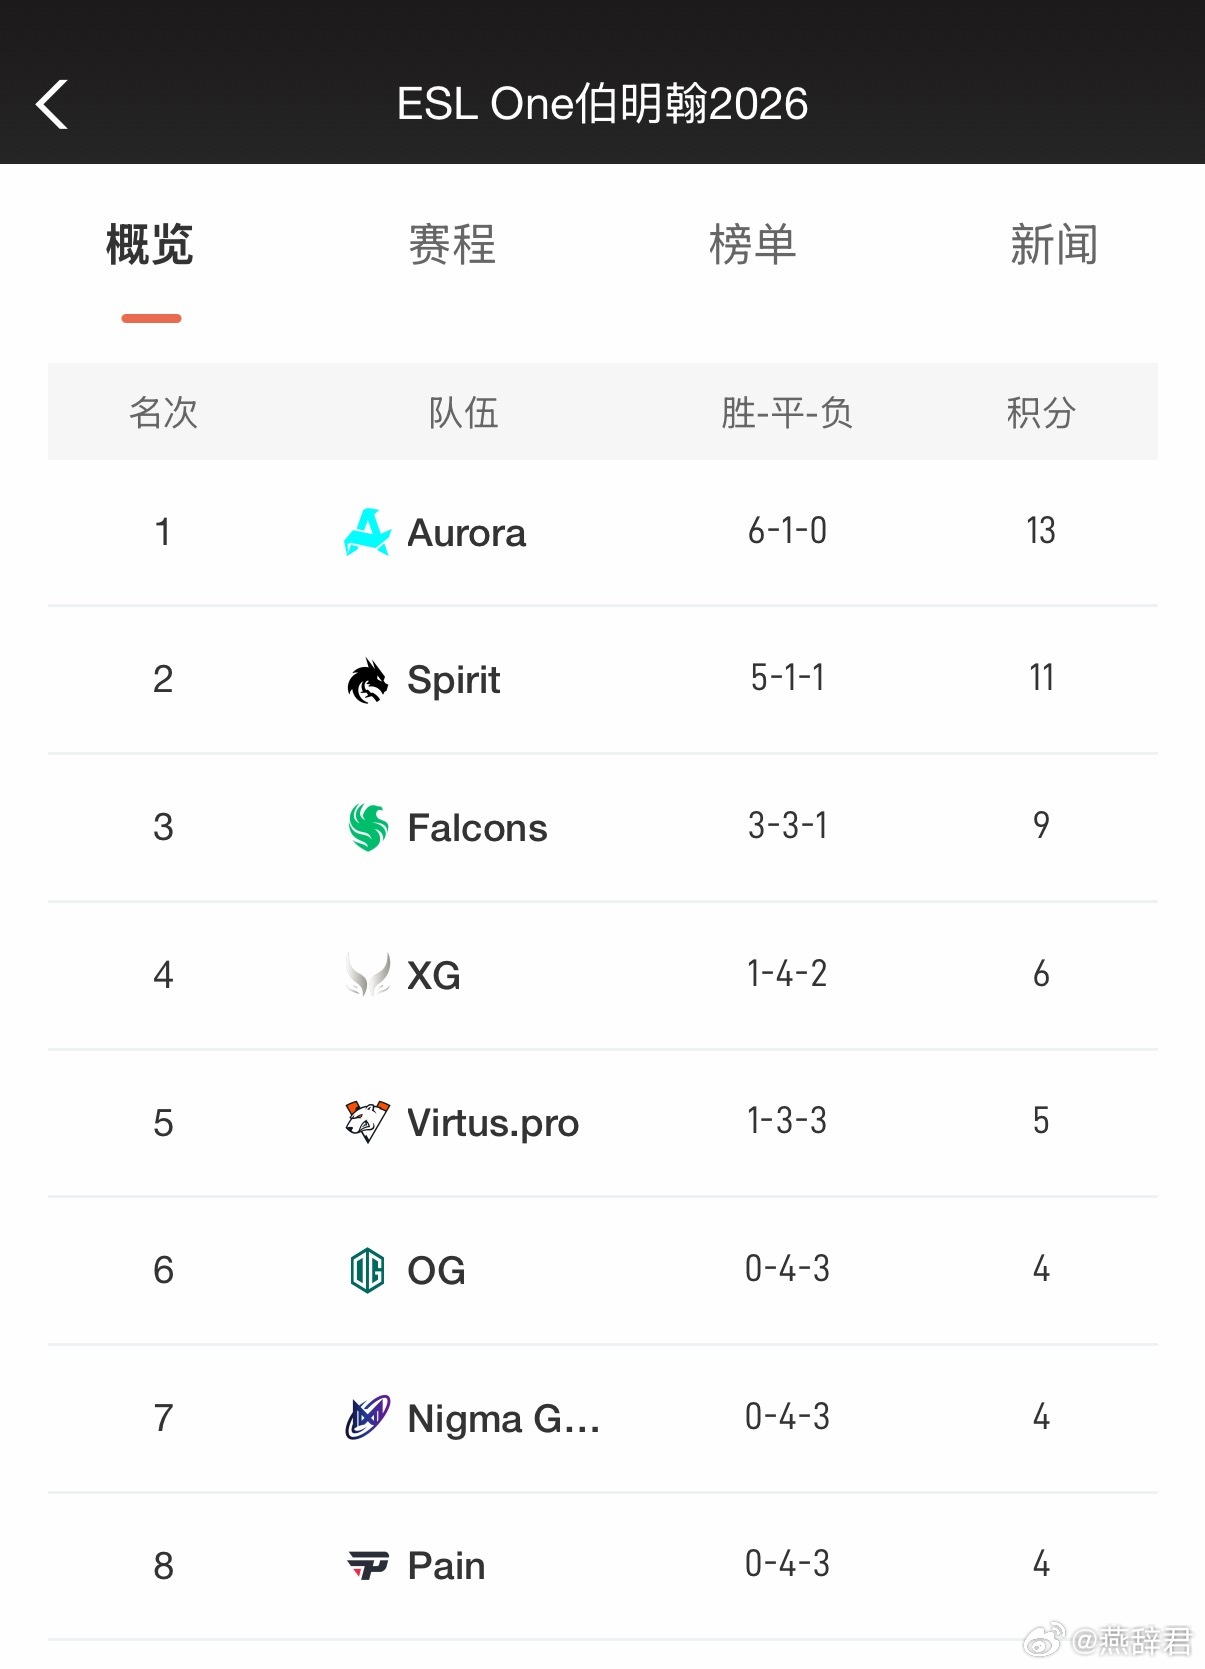Screen dimensions: 1205x1669
Task: Click Falcons' 3-3-1 record
Action: tap(787, 826)
